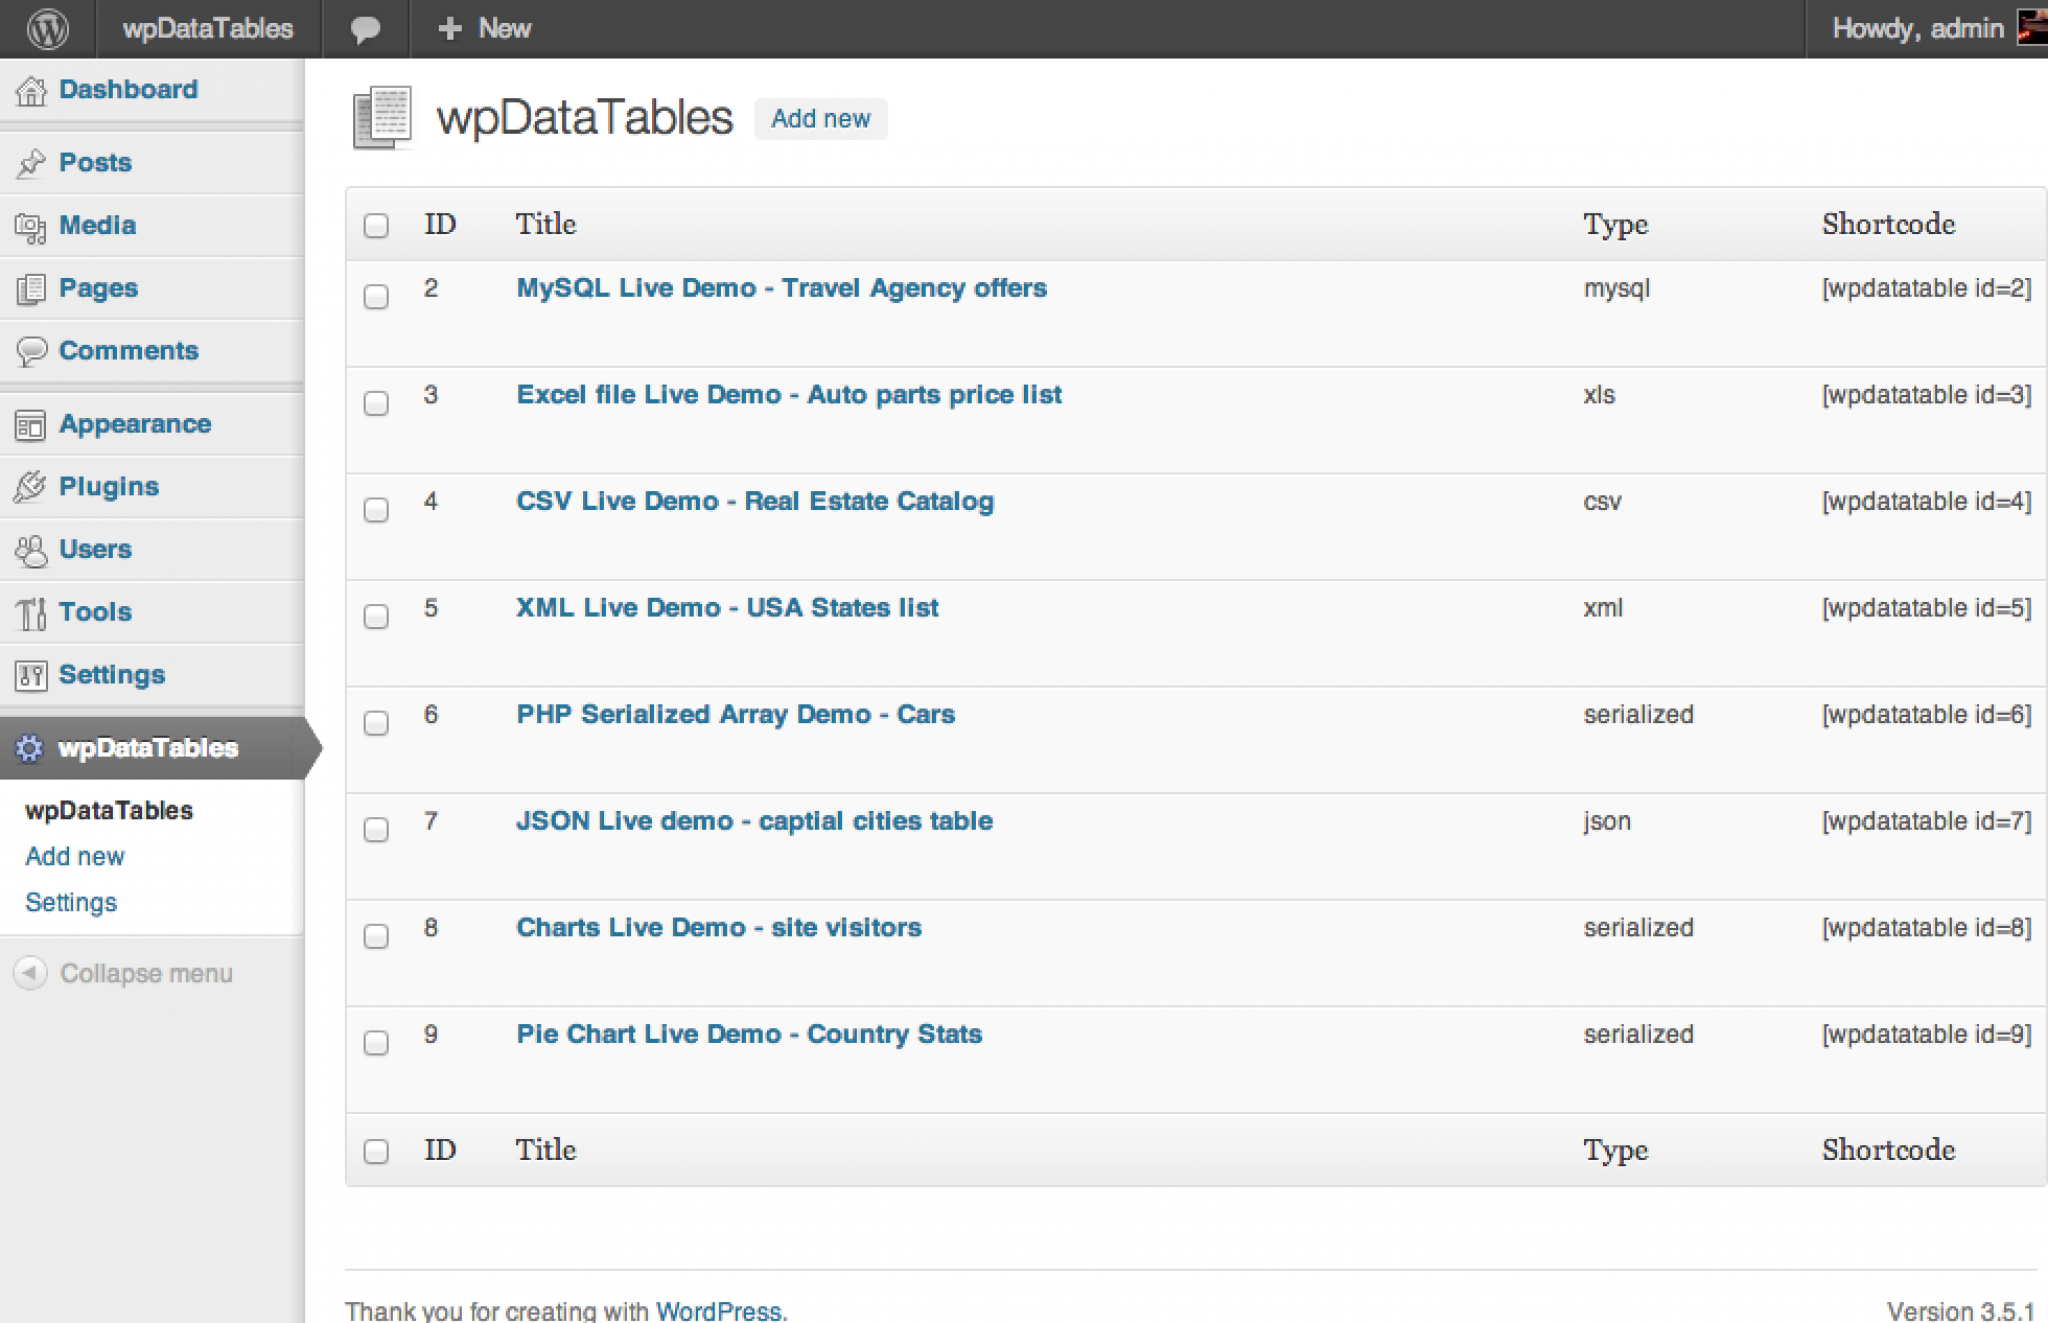This screenshot has width=2048, height=1323.
Task: Click the Plugins plug icon
Action: point(31,487)
